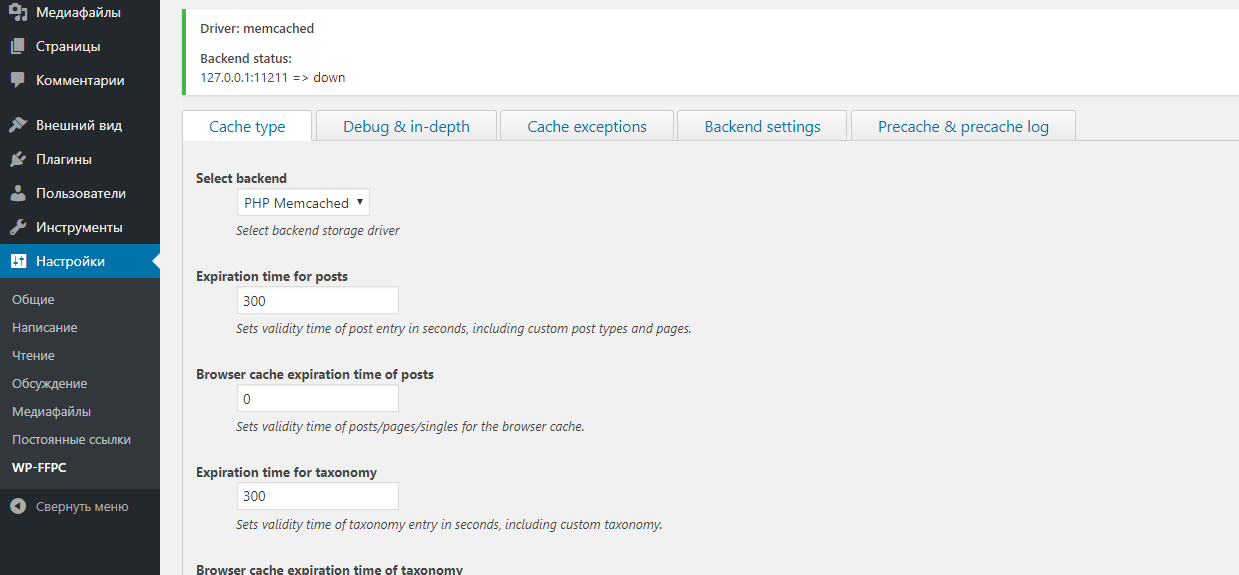Click the Plugins plug icon
Screen dimensions: 1239x575
(18, 159)
